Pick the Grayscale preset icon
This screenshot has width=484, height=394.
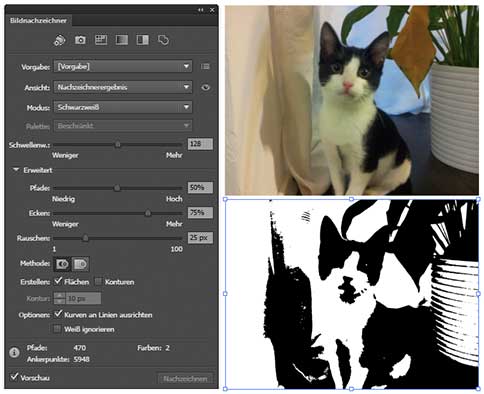pos(122,40)
